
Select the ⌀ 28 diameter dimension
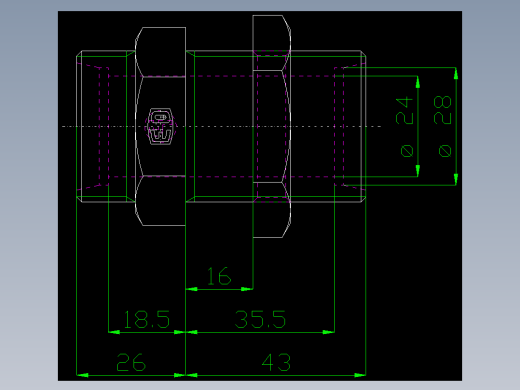pyautogui.click(x=443, y=126)
